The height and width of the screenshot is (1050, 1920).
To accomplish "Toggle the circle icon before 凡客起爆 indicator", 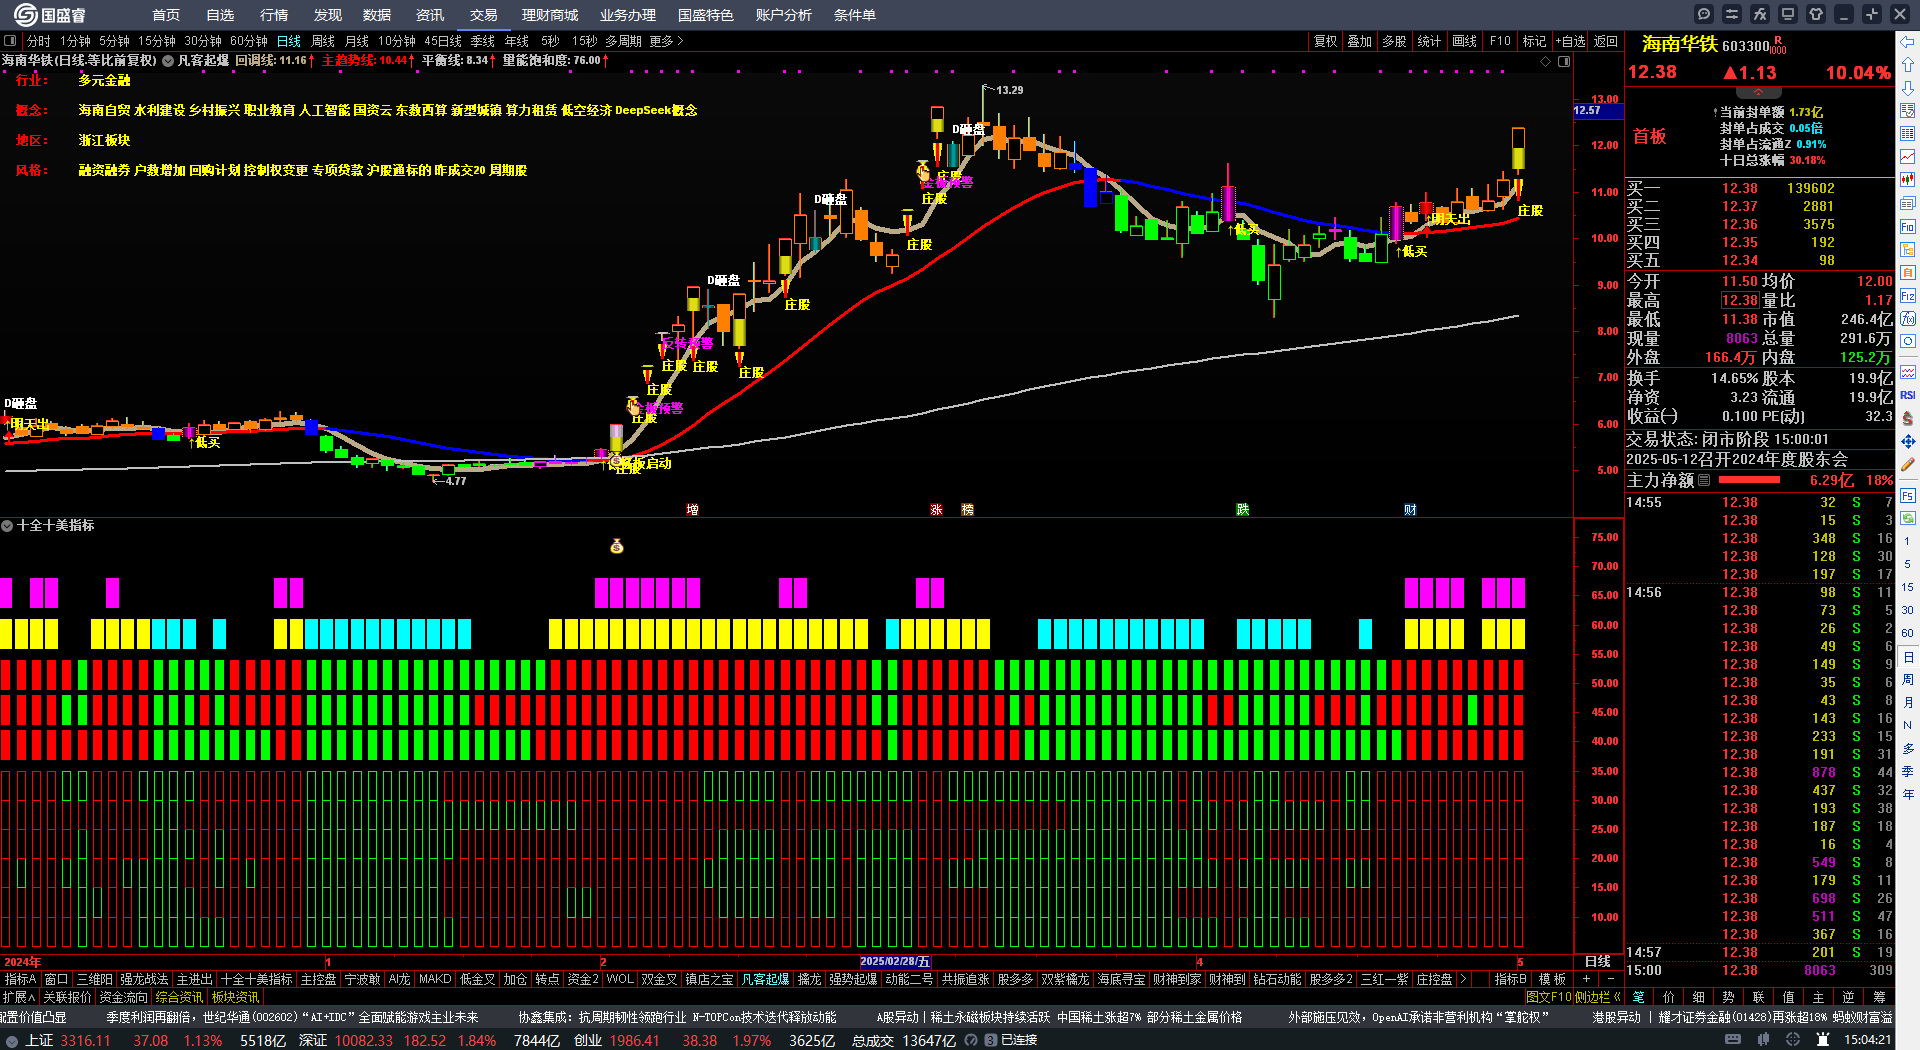I will pos(168,61).
